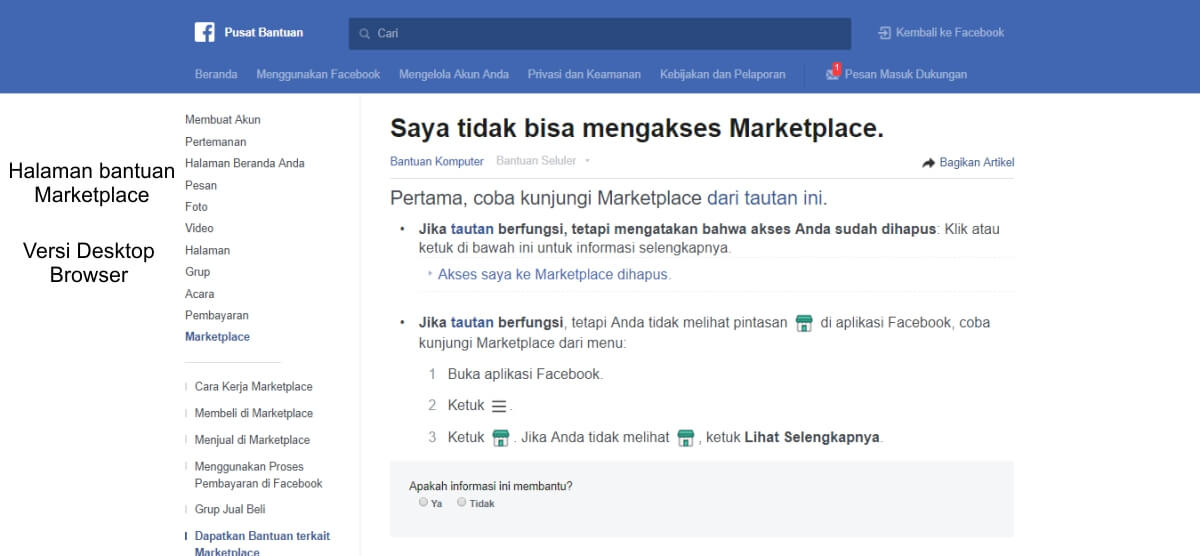The image size is (1200, 556).
Task: Click the Marketplace icon before 'ketuk Lihat Selengkapnya'
Action: 685,438
